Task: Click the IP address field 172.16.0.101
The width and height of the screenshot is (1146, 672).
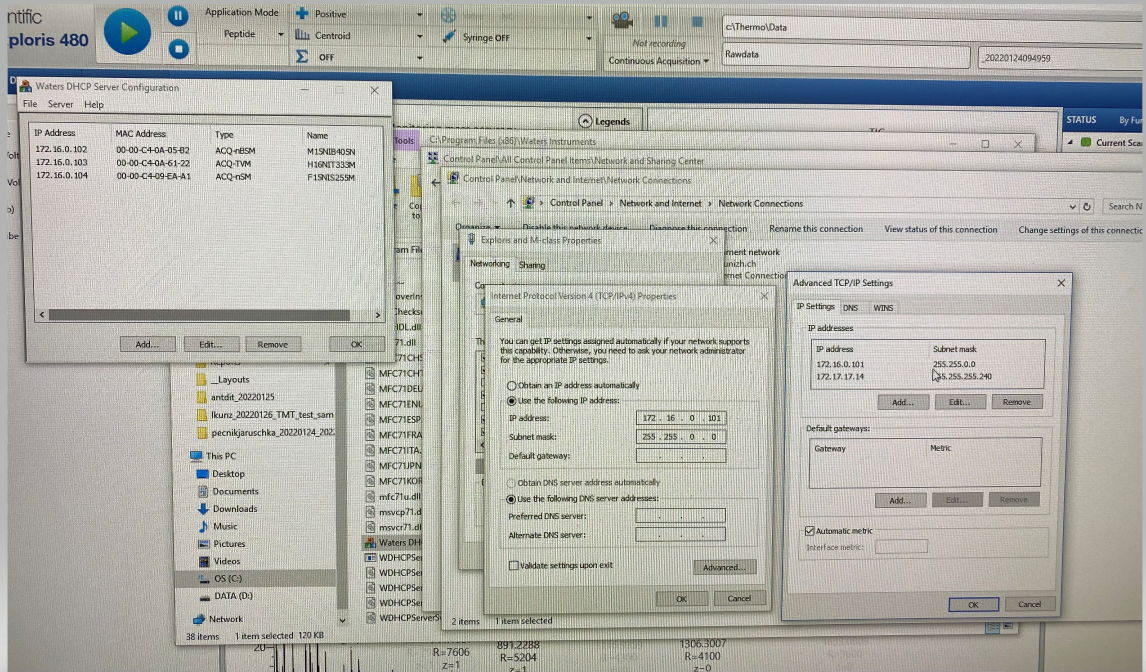Action: click(x=680, y=418)
